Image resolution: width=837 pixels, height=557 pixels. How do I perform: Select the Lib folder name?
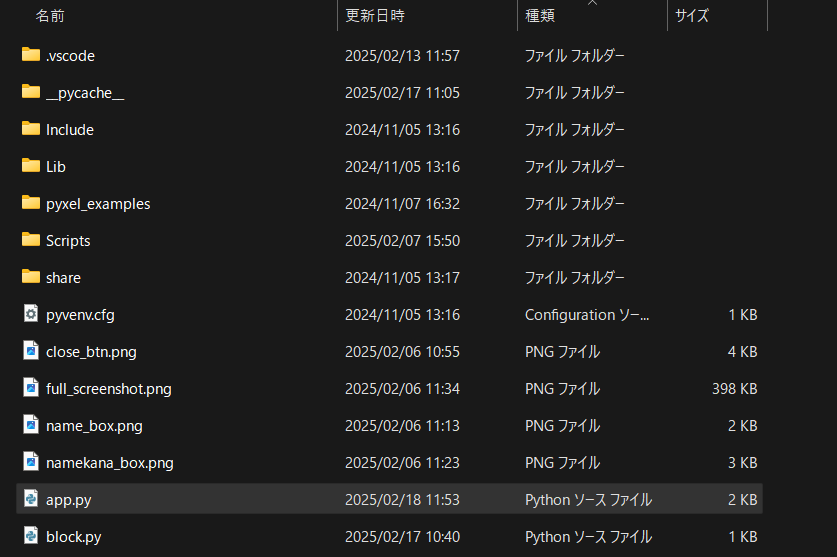(56, 167)
